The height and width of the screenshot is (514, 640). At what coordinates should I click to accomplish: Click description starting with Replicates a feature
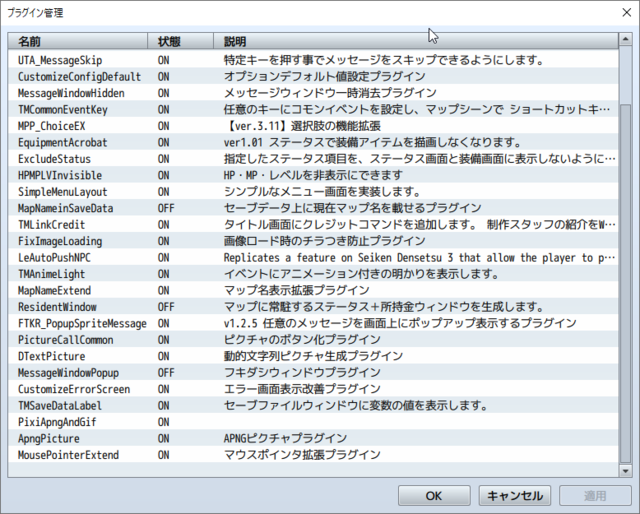pos(419,258)
